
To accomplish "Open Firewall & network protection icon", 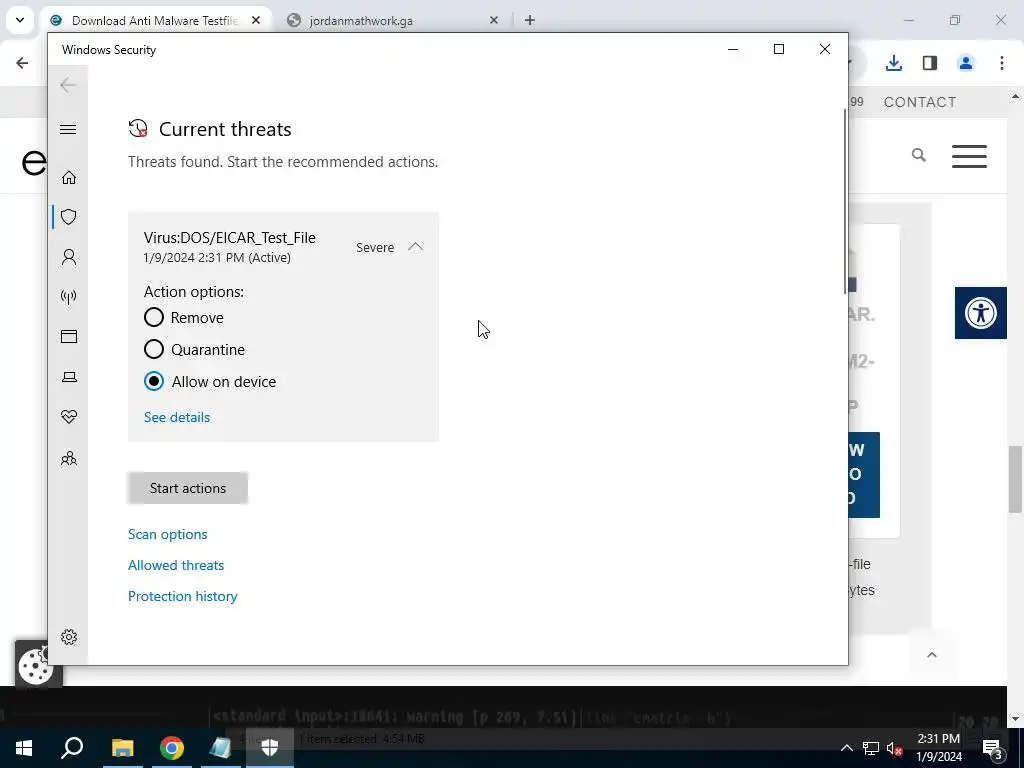I will pyautogui.click(x=69, y=297).
